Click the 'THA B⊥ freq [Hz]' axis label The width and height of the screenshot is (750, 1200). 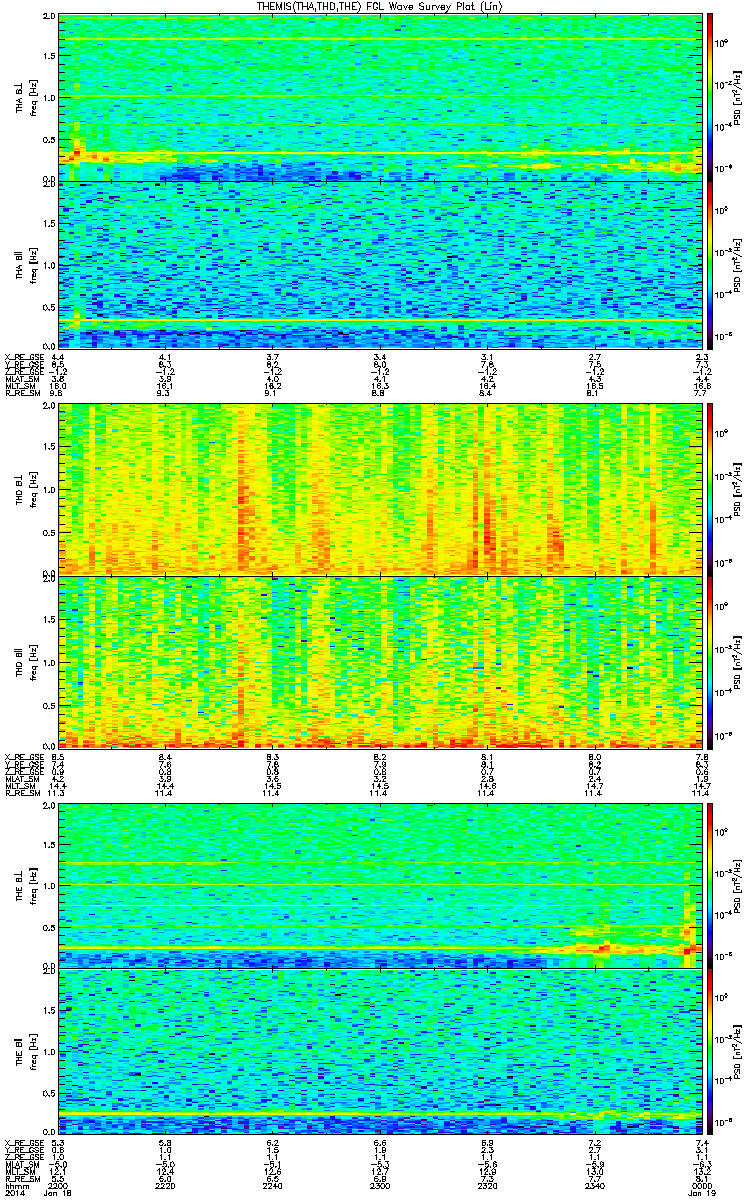click(24, 98)
